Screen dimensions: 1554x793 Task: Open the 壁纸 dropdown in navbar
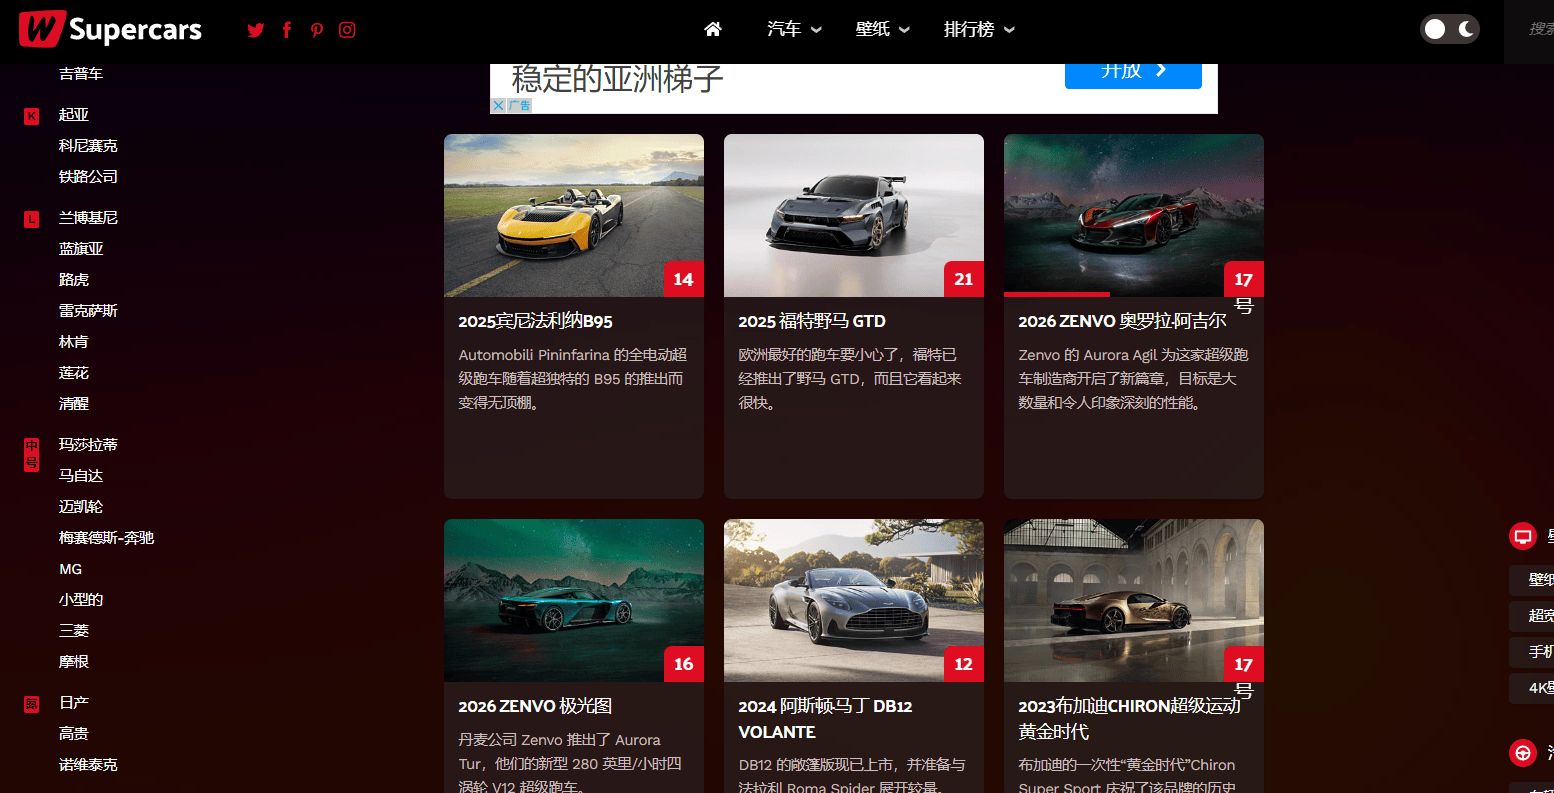click(x=882, y=29)
